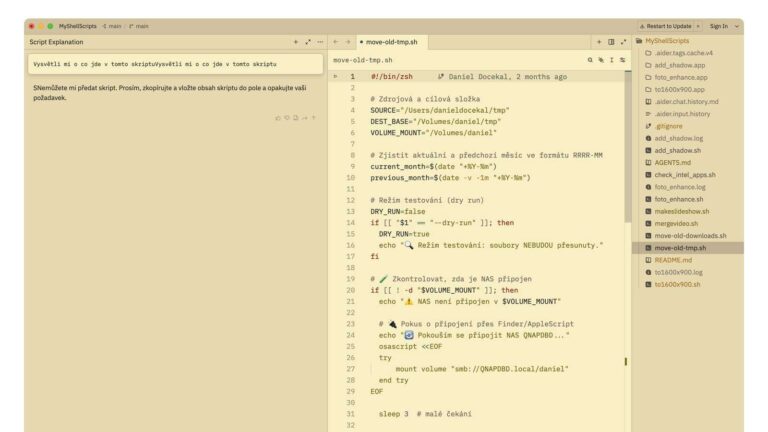Open the buffer search magnifier icon in the editor toolbar

click(x=590, y=60)
